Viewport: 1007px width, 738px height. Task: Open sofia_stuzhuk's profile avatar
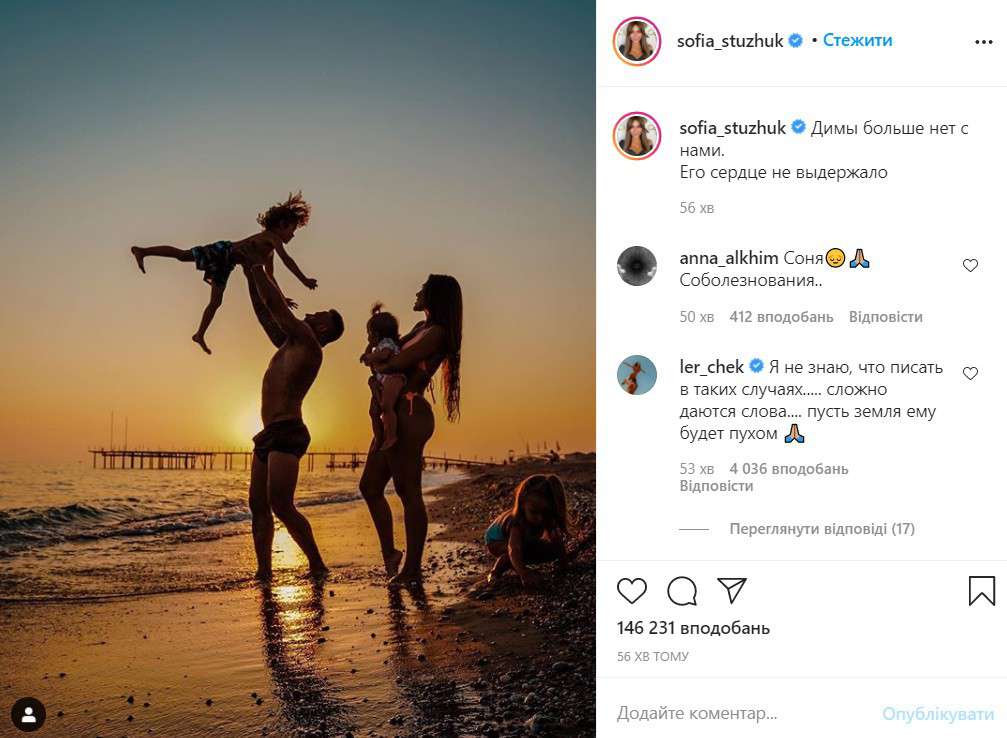click(637, 41)
